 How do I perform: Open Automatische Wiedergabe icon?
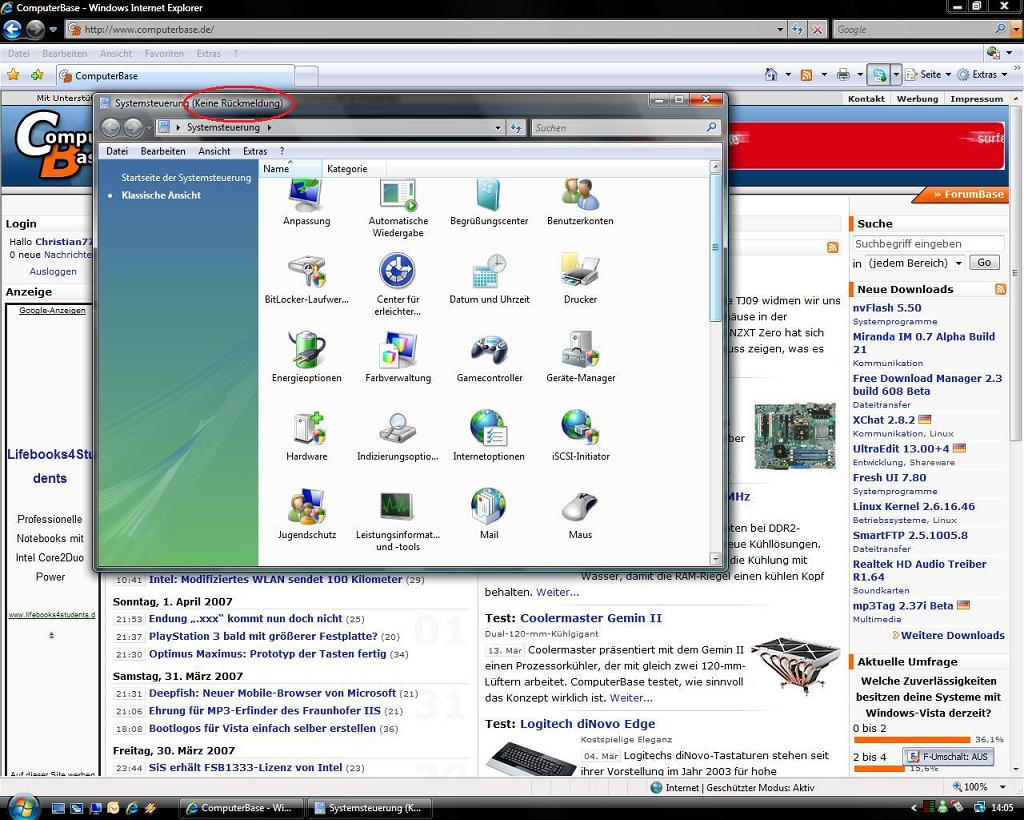(398, 209)
